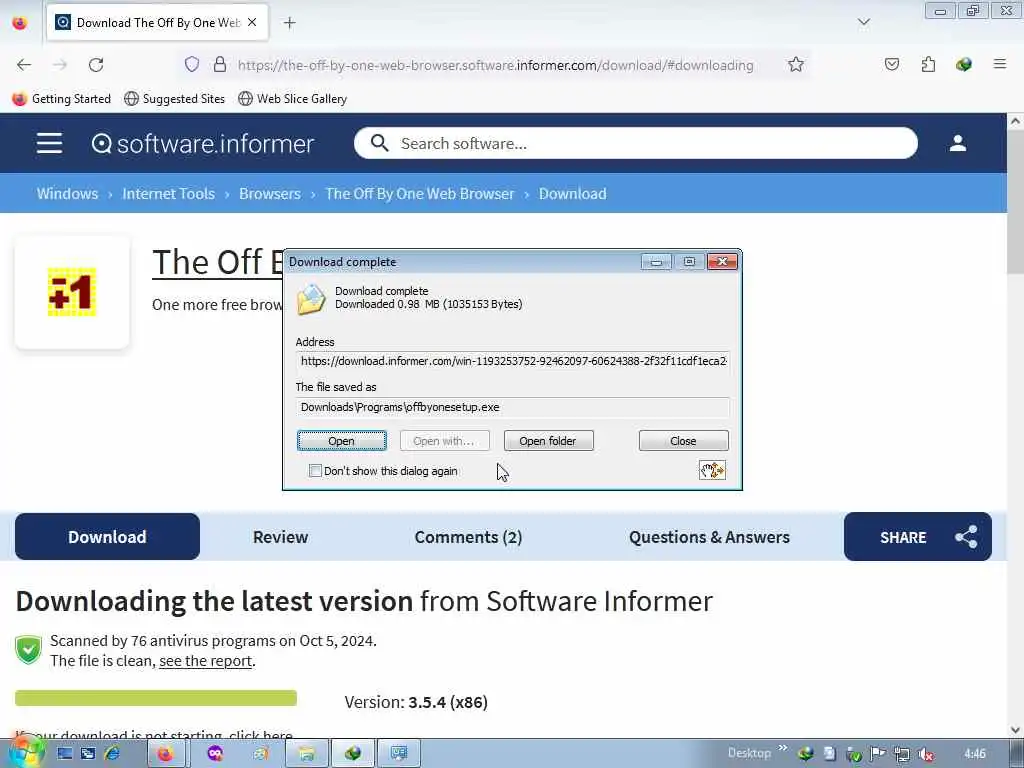
Task: Click the Close button in the download dialog
Action: coord(683,441)
